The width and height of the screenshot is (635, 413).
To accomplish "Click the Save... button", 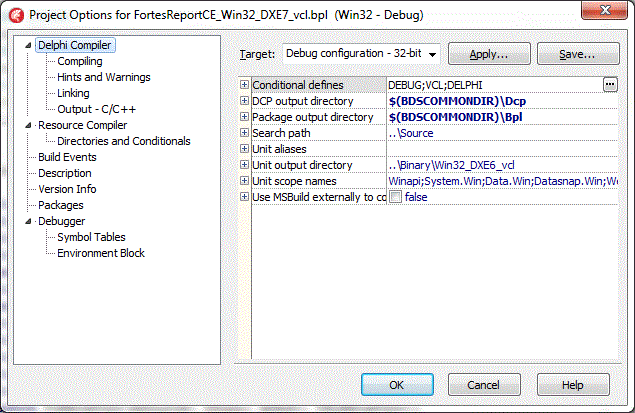I will 578,54.
